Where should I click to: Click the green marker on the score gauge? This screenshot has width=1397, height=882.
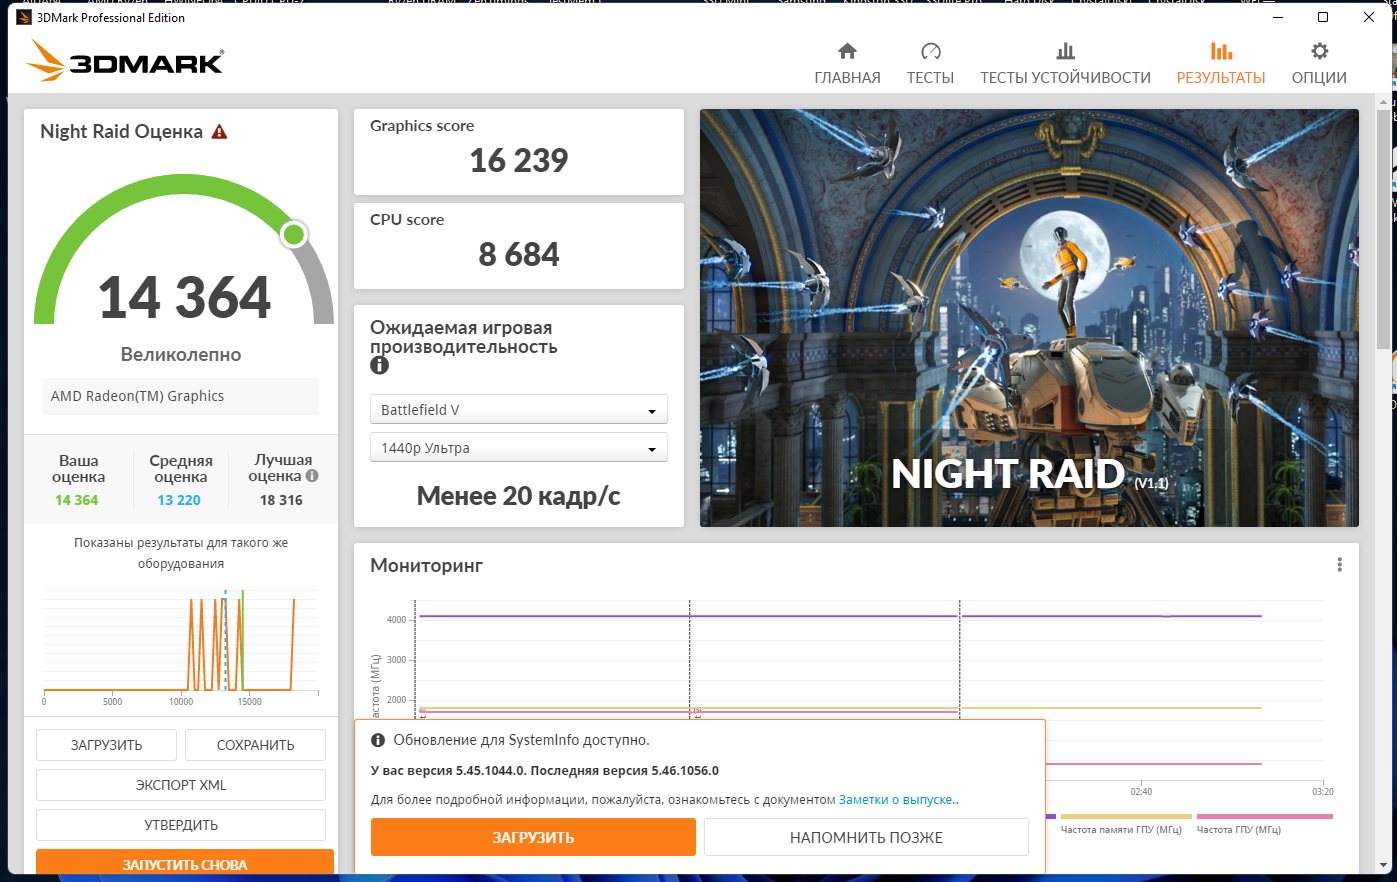click(294, 235)
